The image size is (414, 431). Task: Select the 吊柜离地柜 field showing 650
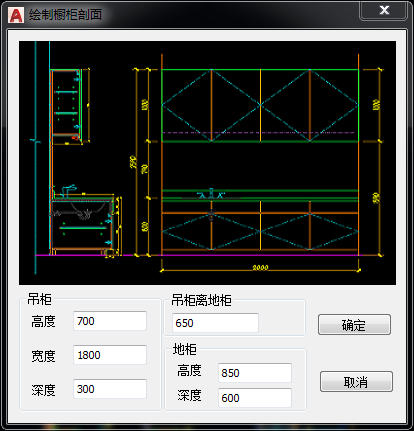(x=215, y=323)
